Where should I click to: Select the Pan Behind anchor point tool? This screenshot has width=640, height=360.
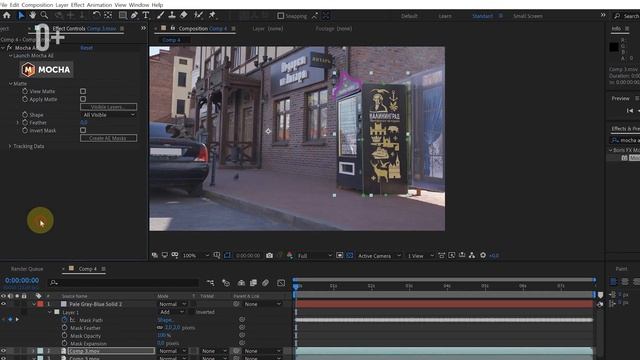point(108,15)
